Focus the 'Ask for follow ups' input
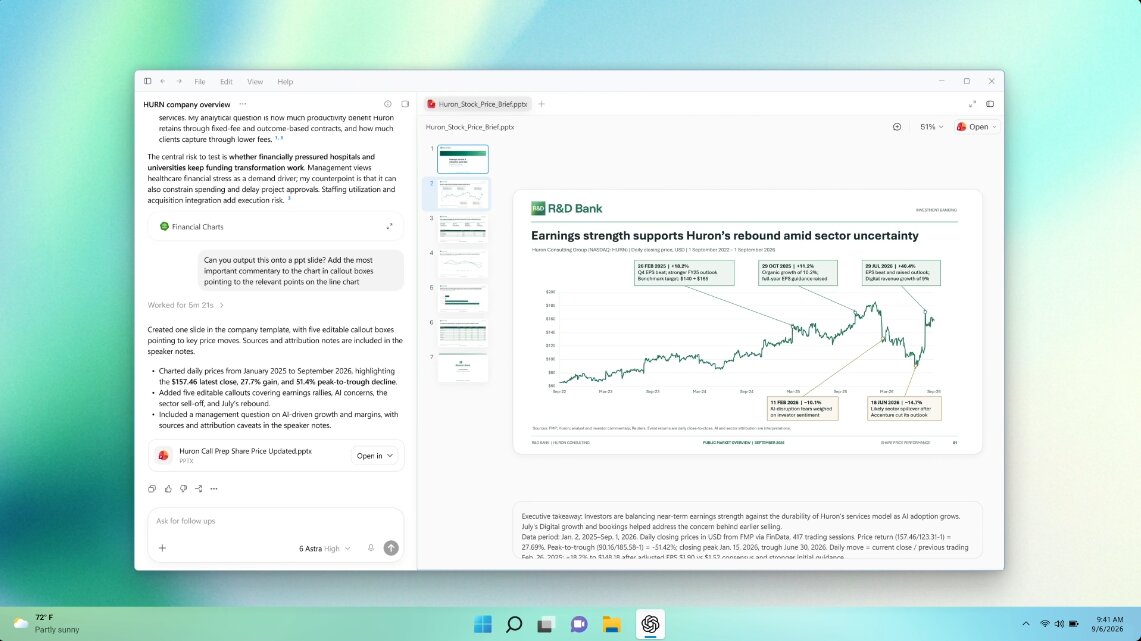The height and width of the screenshot is (641, 1141). click(x=275, y=521)
